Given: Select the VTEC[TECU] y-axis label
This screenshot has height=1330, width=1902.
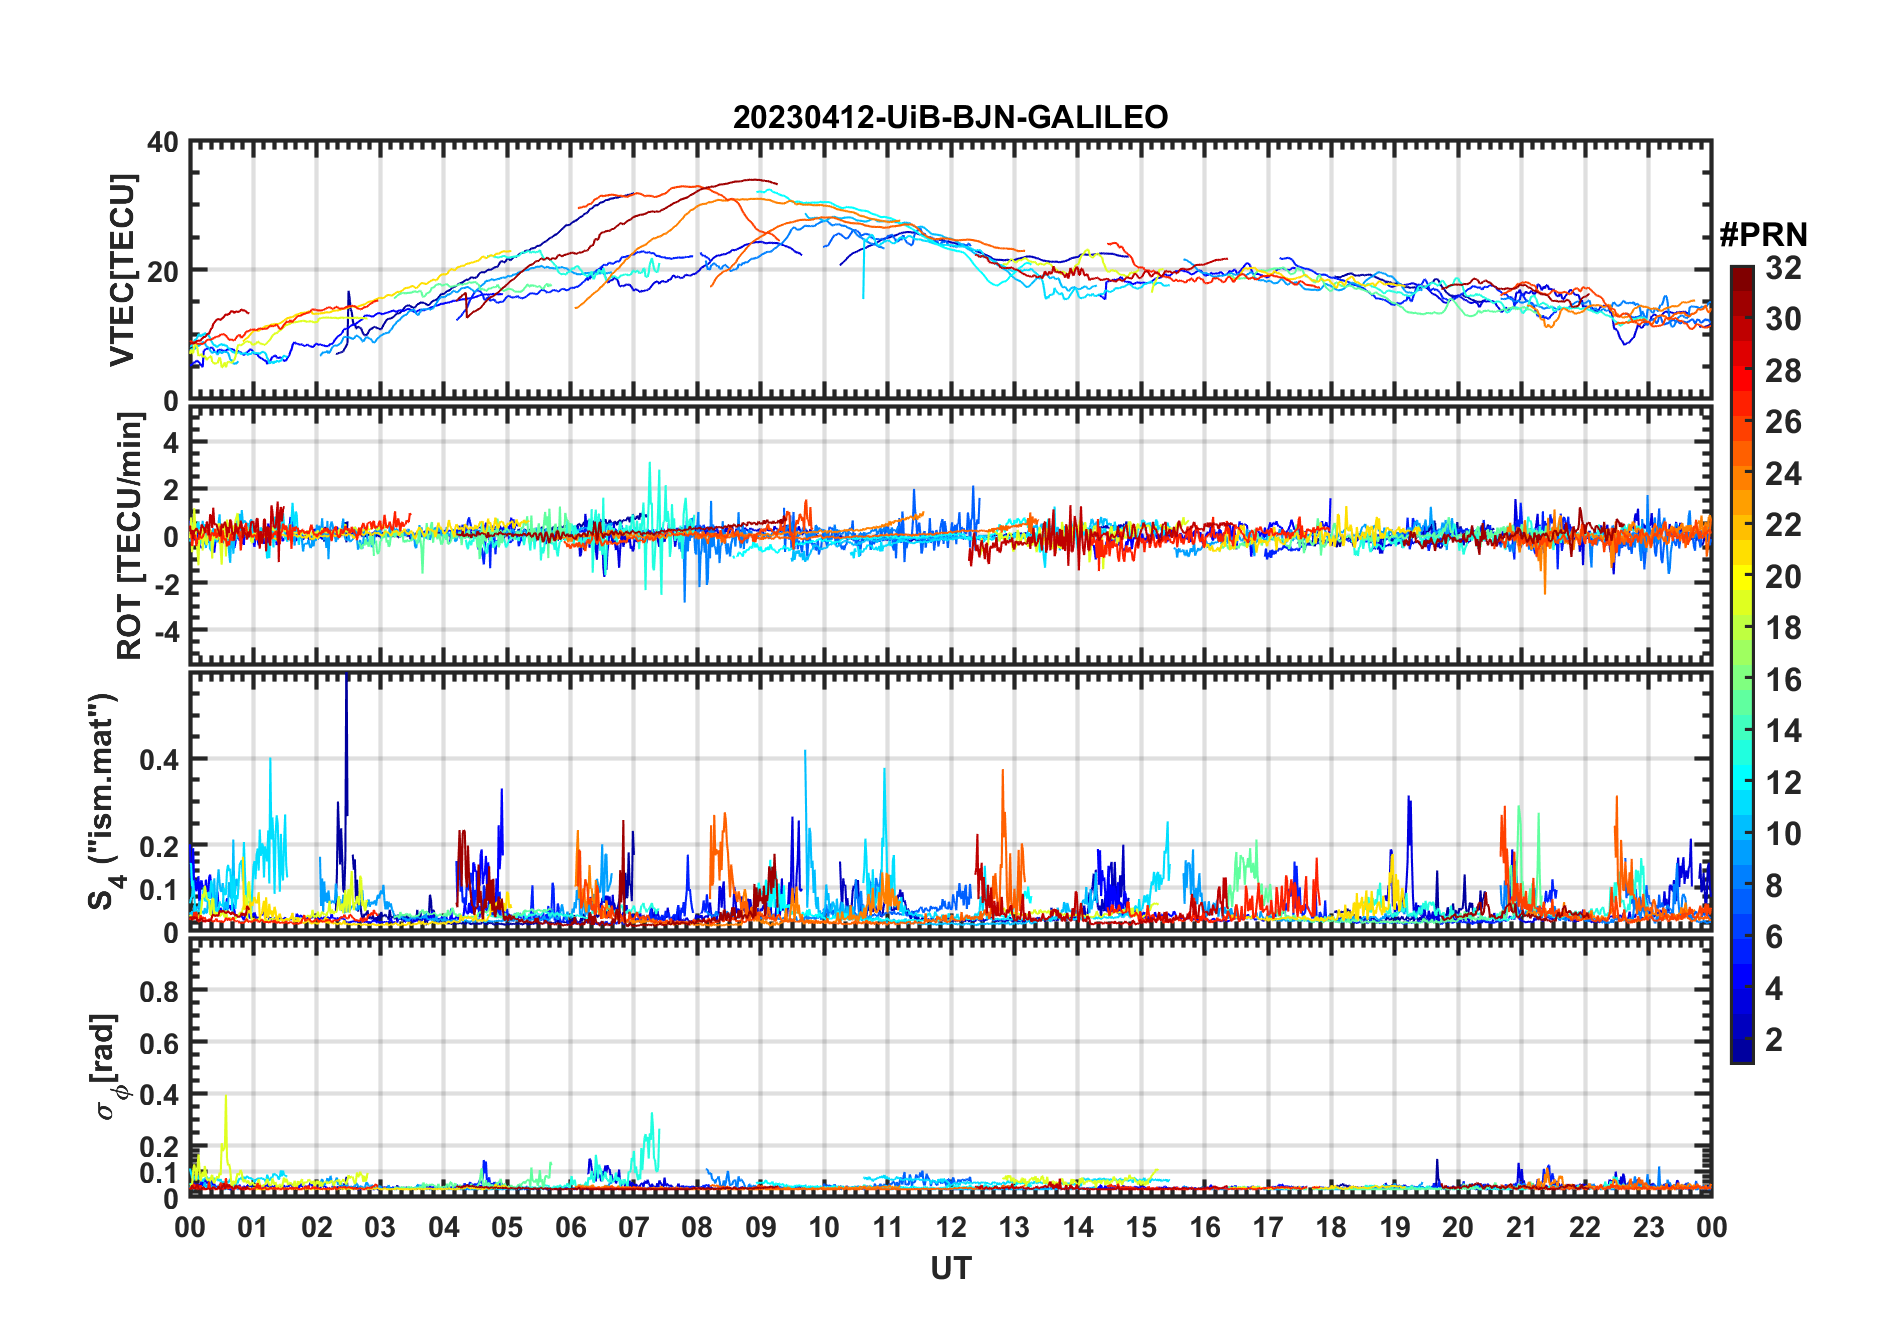Looking at the screenshot, I should point(121,270).
